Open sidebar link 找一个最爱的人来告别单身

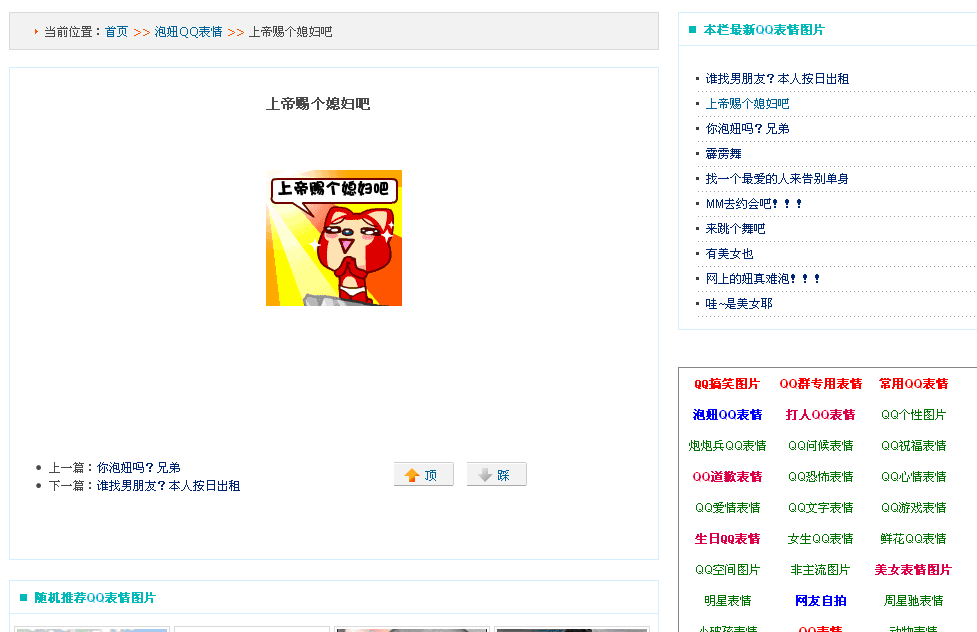pos(777,178)
